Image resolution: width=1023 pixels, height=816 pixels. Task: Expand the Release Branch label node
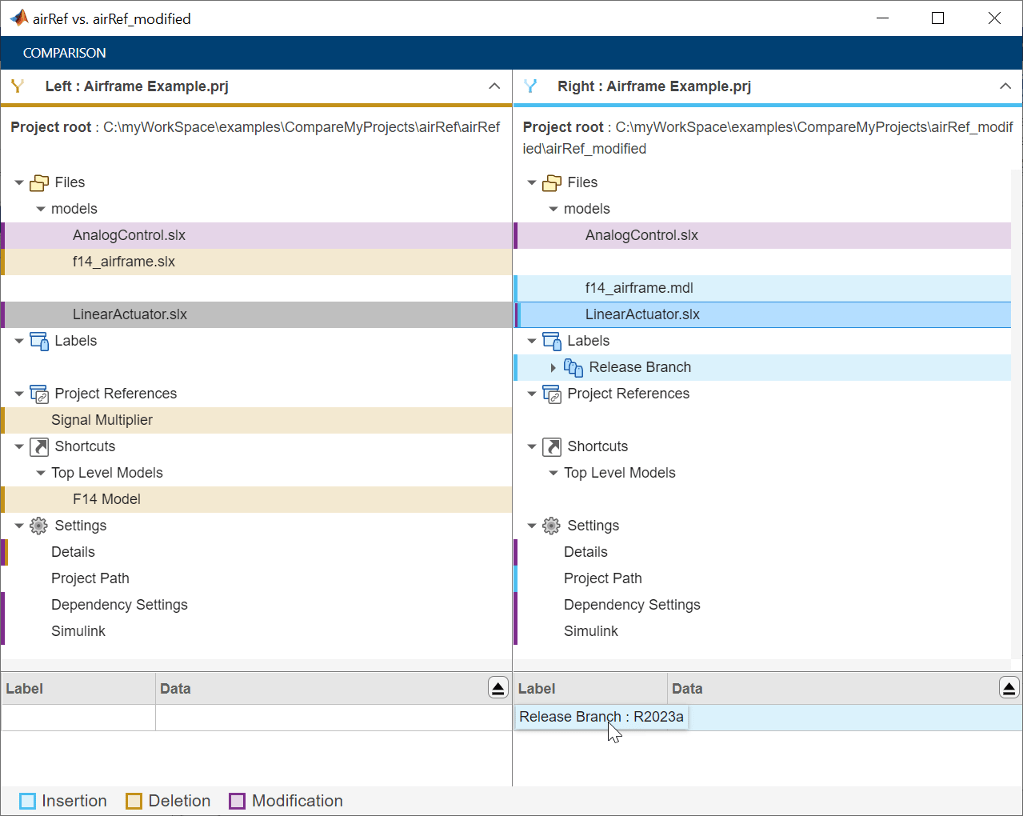553,368
